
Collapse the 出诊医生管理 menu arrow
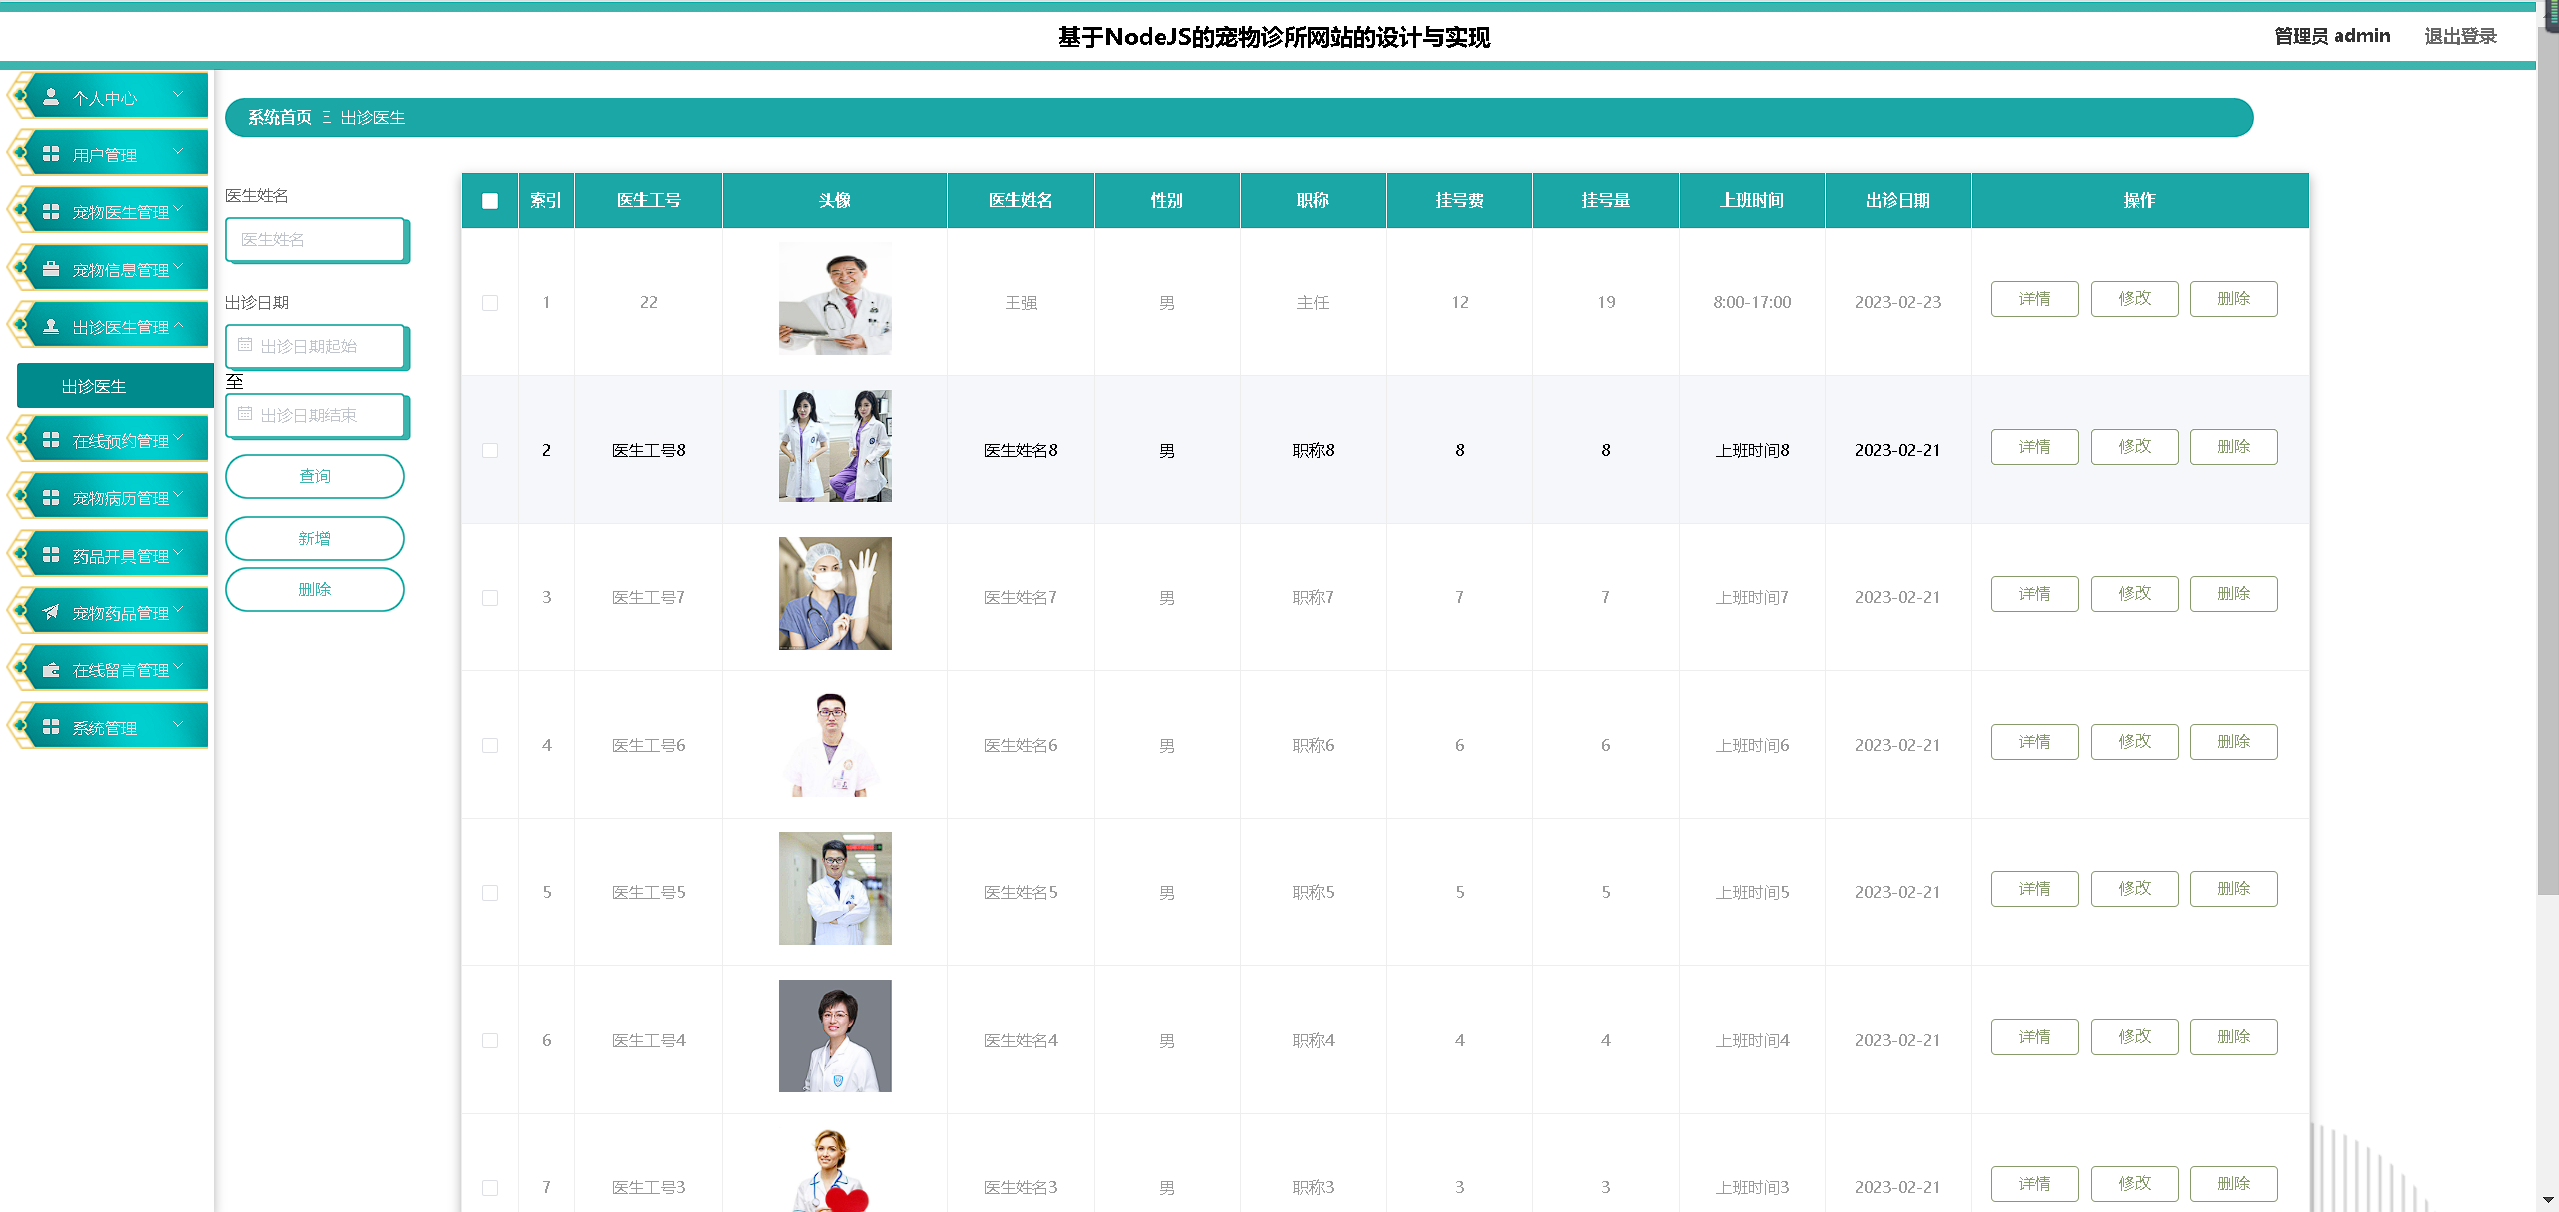179,325
